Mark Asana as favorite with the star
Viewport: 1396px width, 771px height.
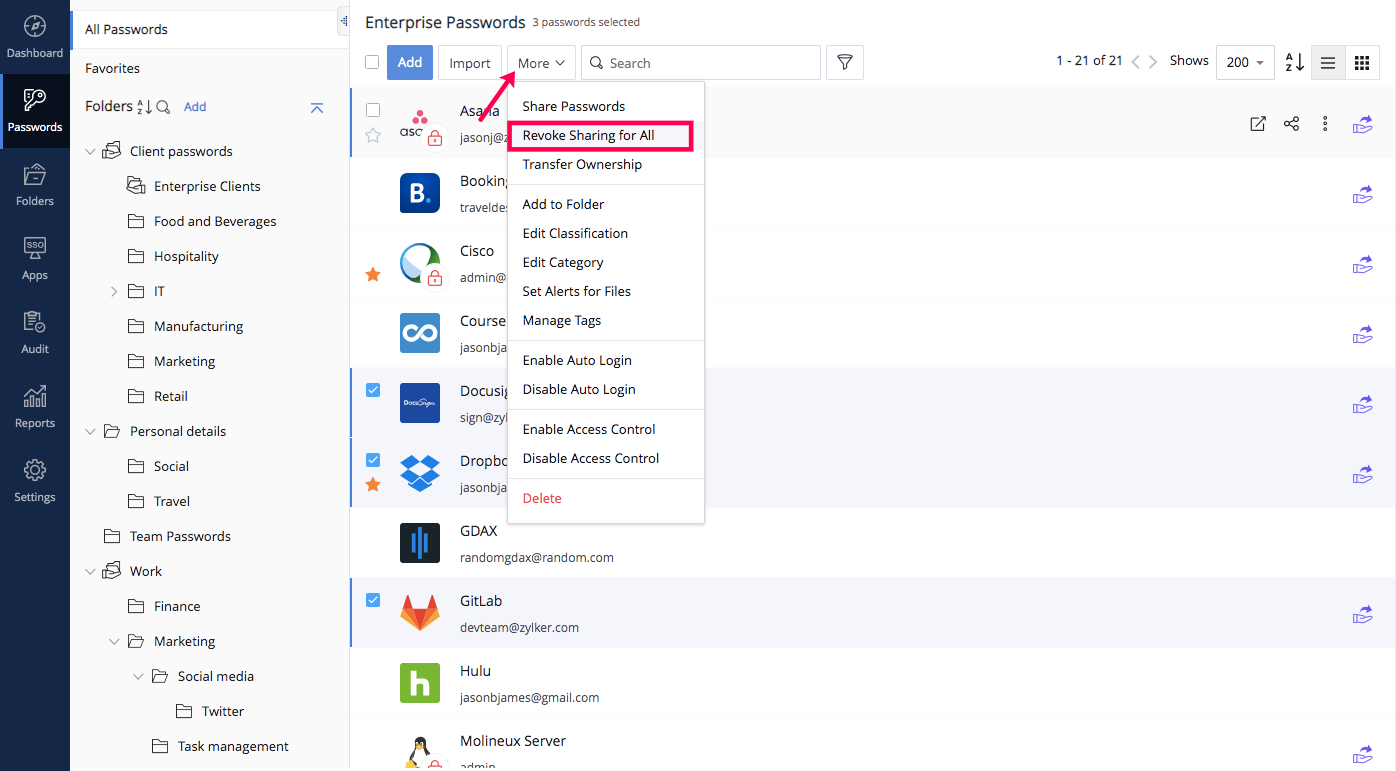tap(373, 135)
